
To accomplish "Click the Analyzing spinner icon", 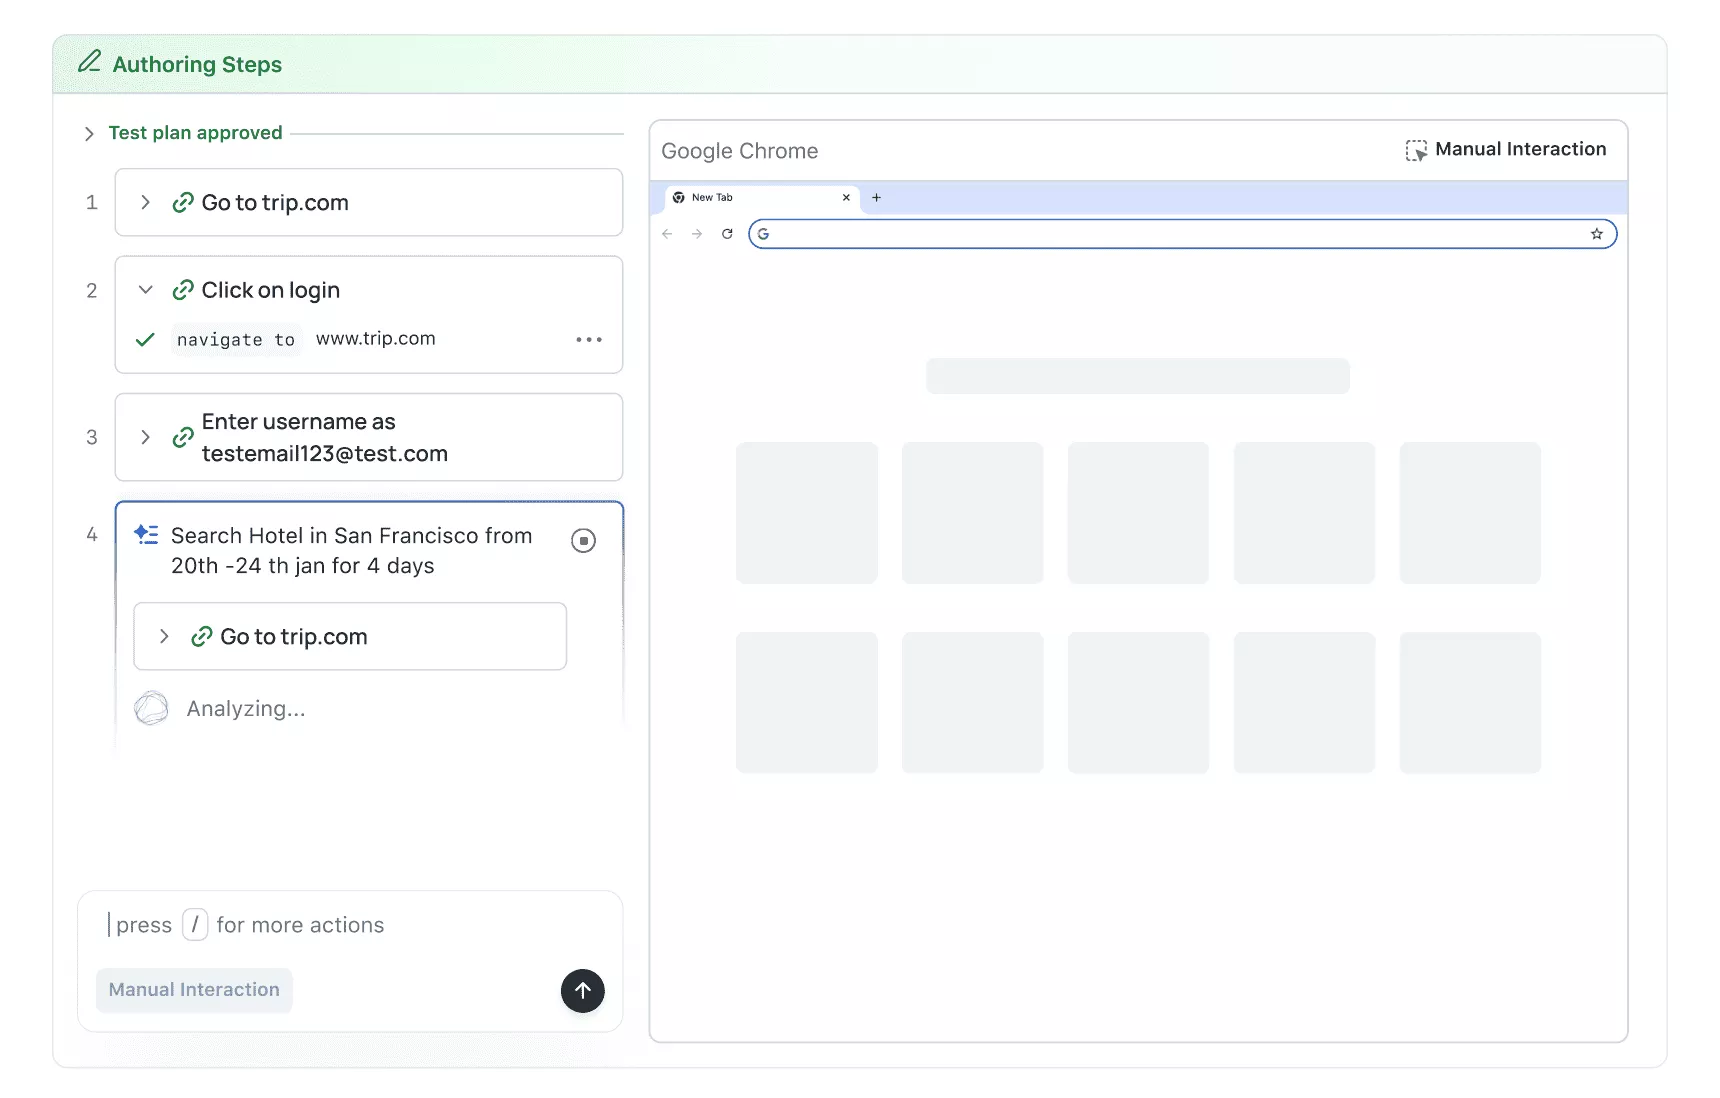I will tap(152, 708).
